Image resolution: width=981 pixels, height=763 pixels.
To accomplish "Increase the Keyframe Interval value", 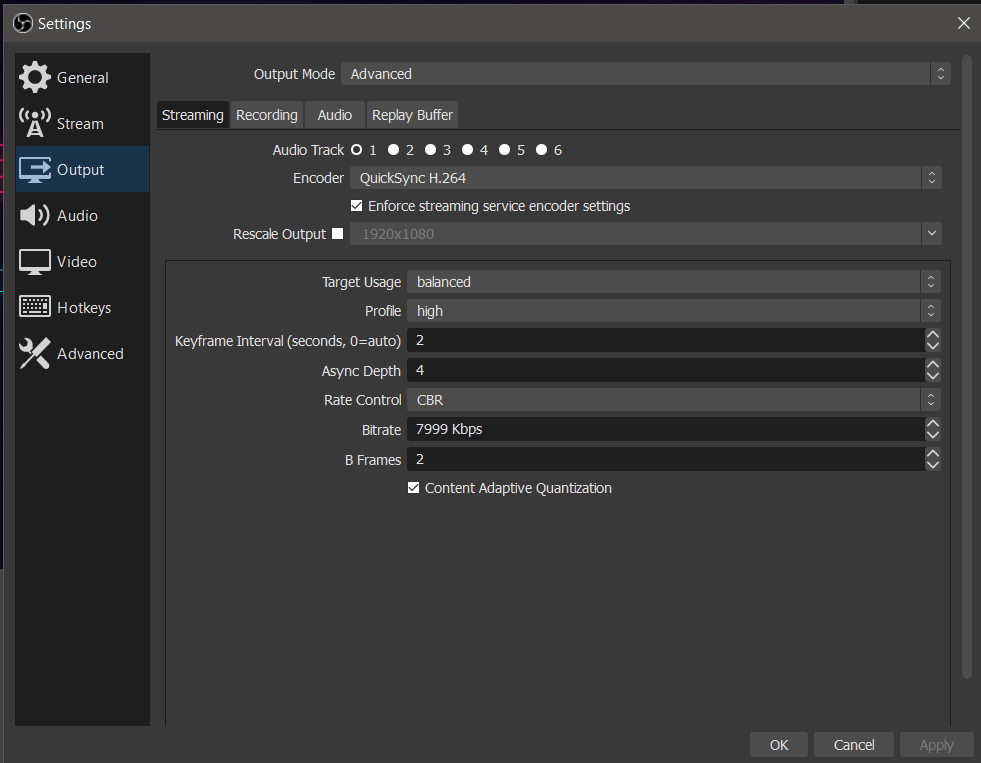I will (933, 335).
